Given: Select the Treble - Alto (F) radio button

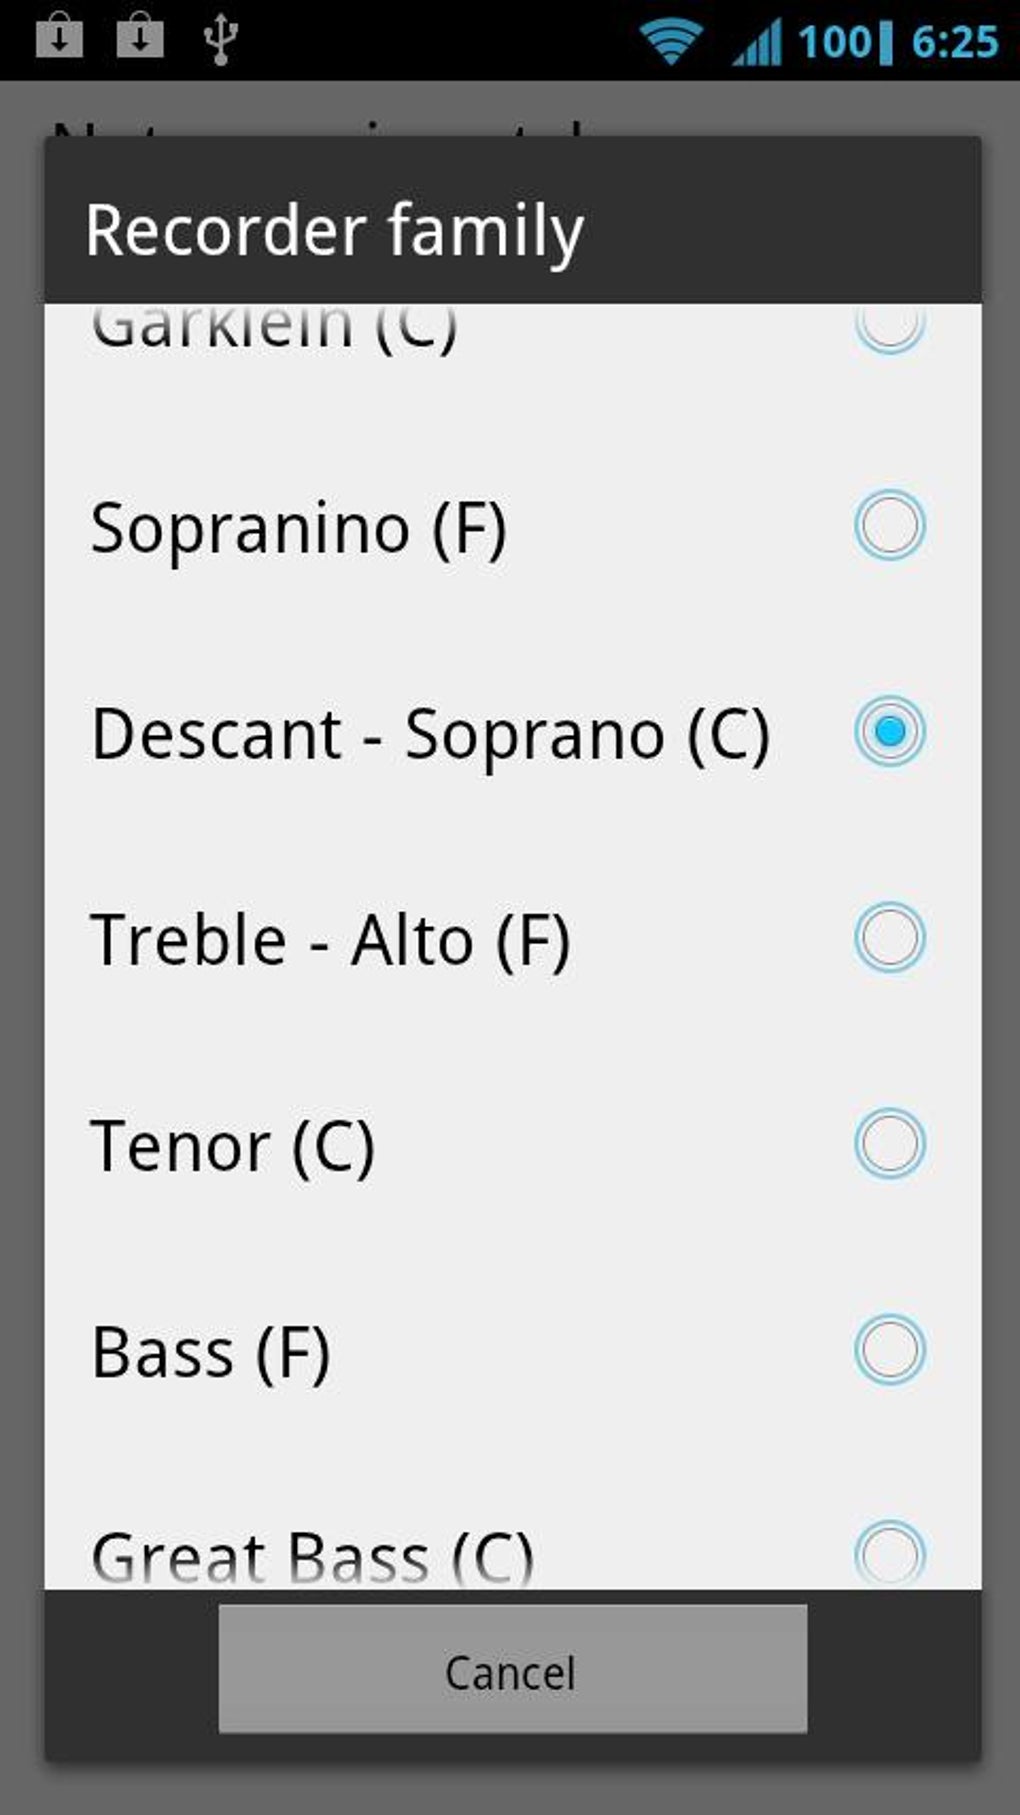Looking at the screenshot, I should click(889, 937).
